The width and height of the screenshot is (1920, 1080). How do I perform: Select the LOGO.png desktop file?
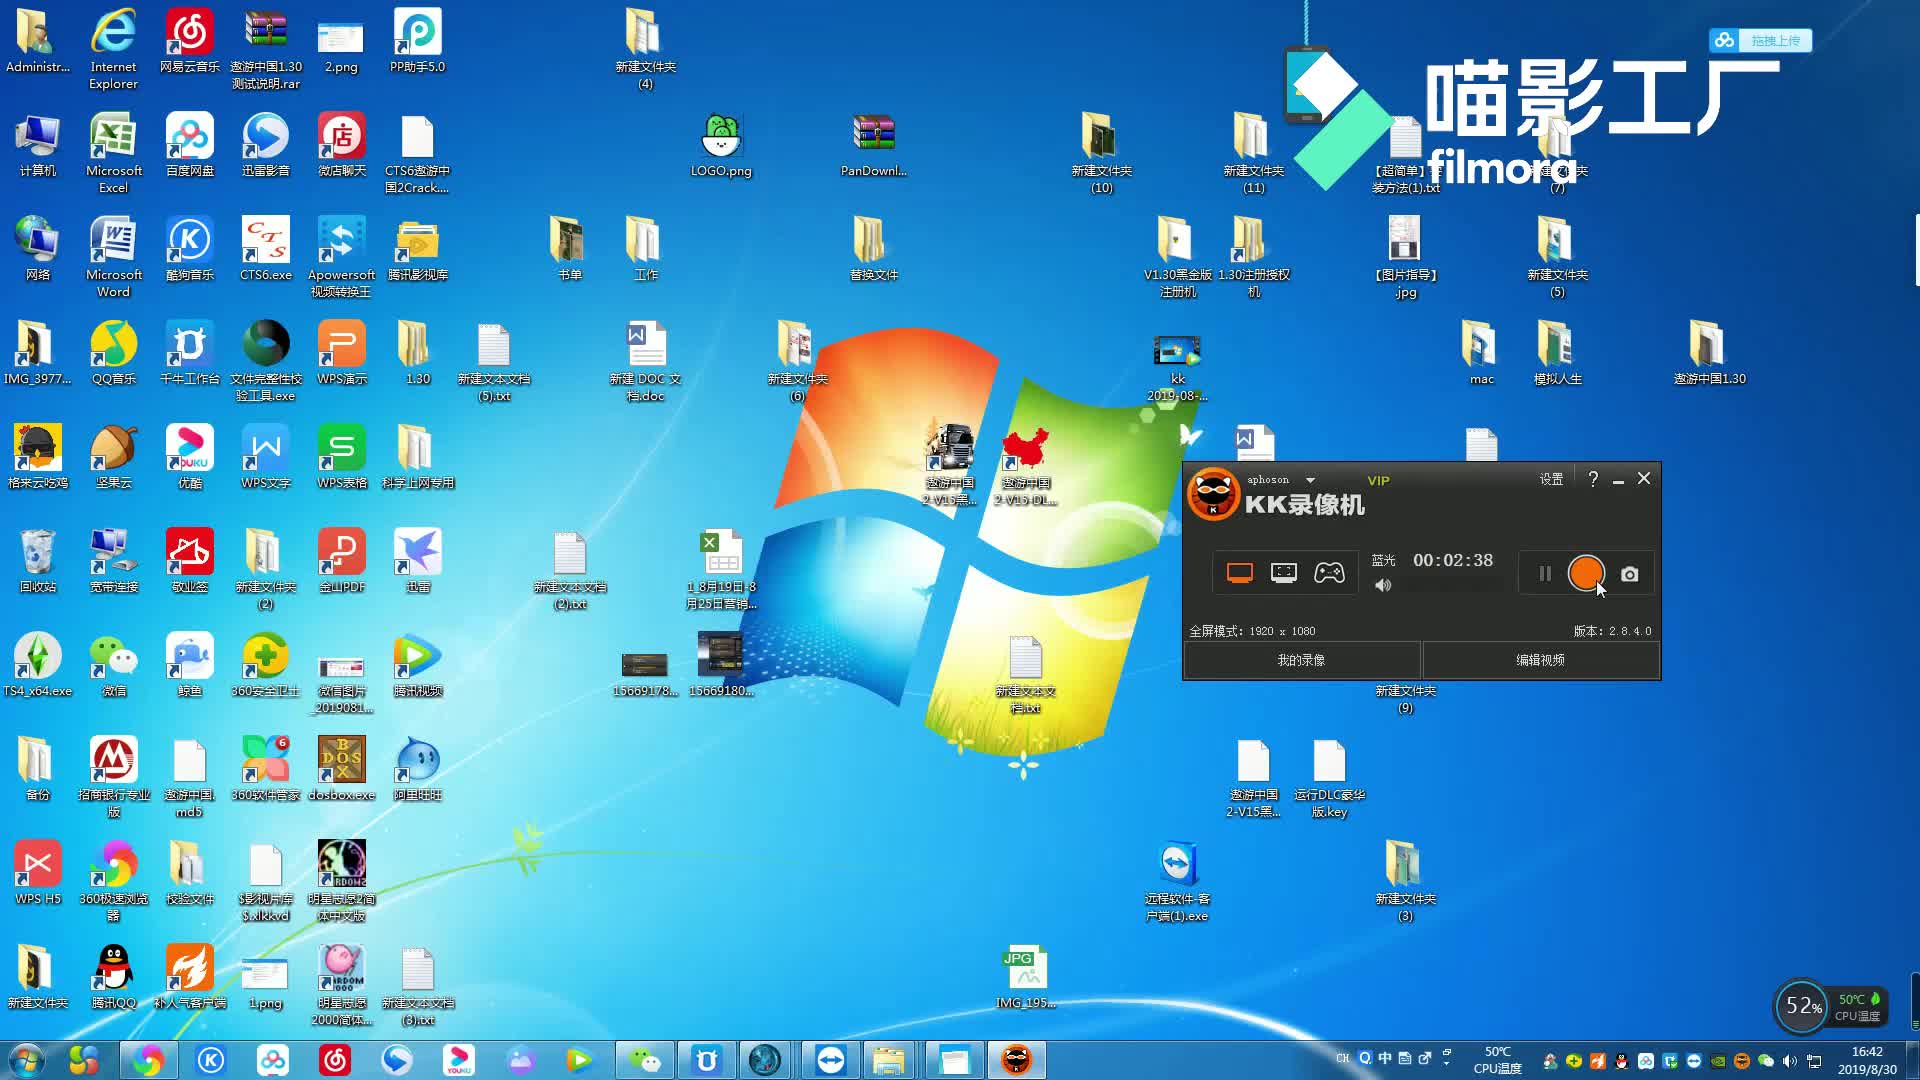pyautogui.click(x=720, y=144)
